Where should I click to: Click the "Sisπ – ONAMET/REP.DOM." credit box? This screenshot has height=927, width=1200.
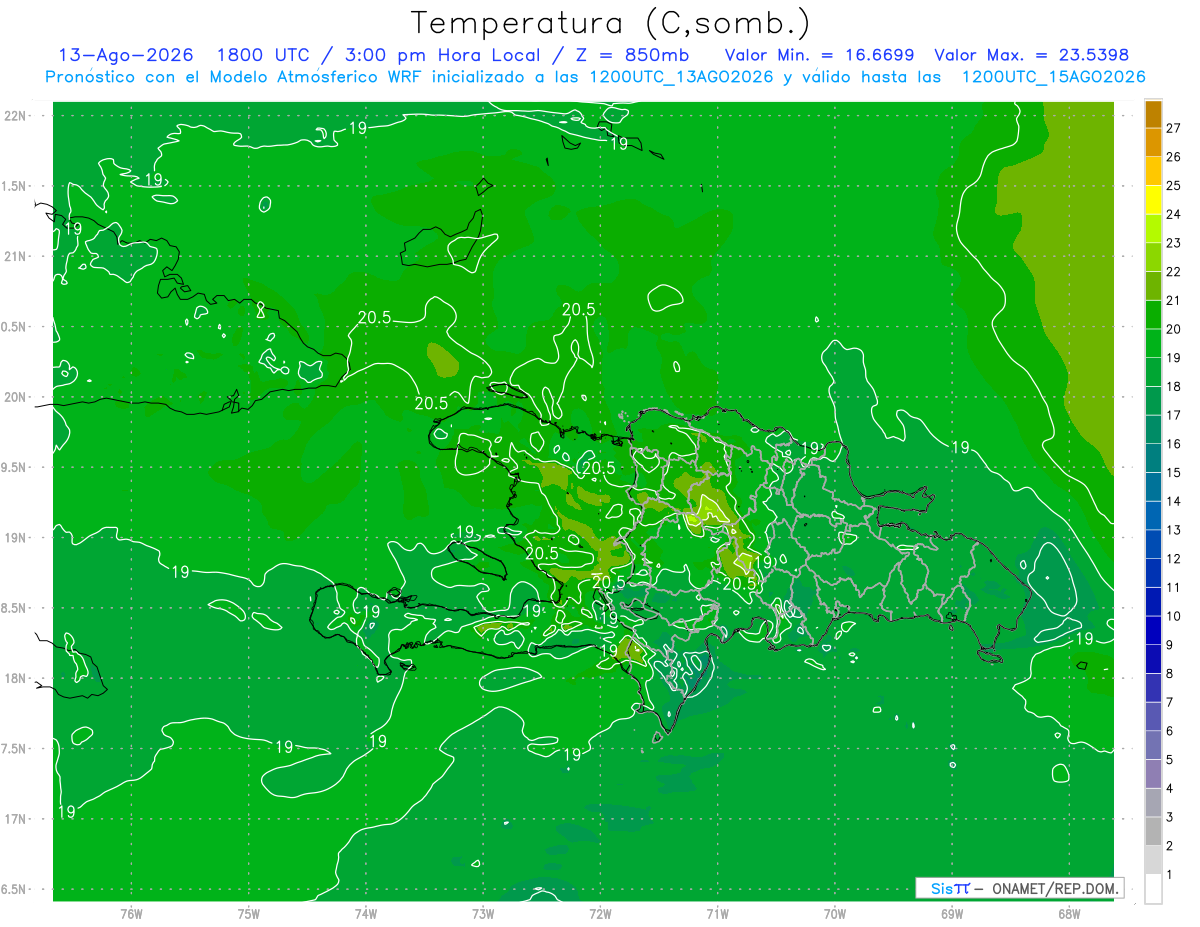pyautogui.click(x=1019, y=888)
